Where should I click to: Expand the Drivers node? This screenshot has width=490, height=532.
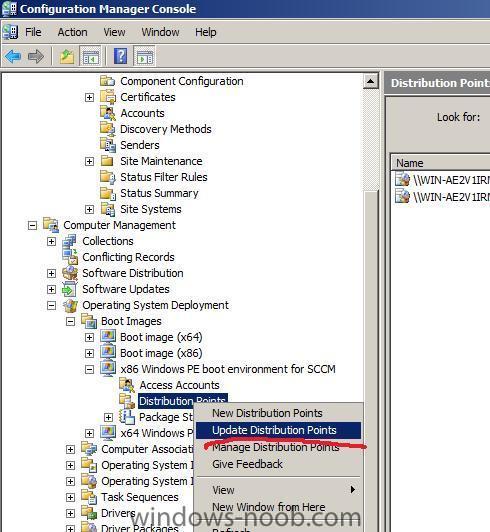click(70, 513)
